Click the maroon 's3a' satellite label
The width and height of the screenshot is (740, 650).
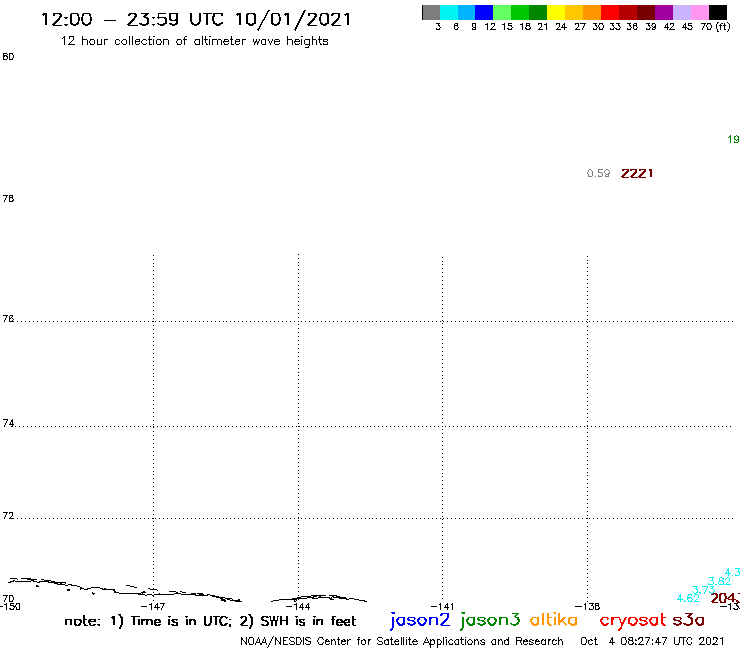(689, 620)
